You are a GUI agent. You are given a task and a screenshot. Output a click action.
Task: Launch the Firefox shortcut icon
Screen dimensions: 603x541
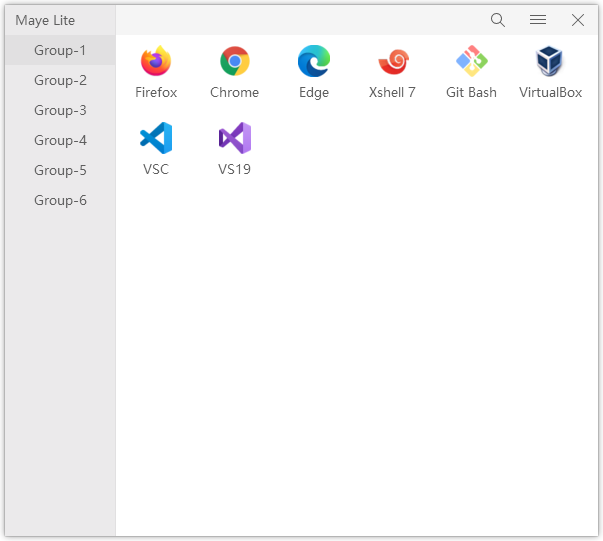156,62
